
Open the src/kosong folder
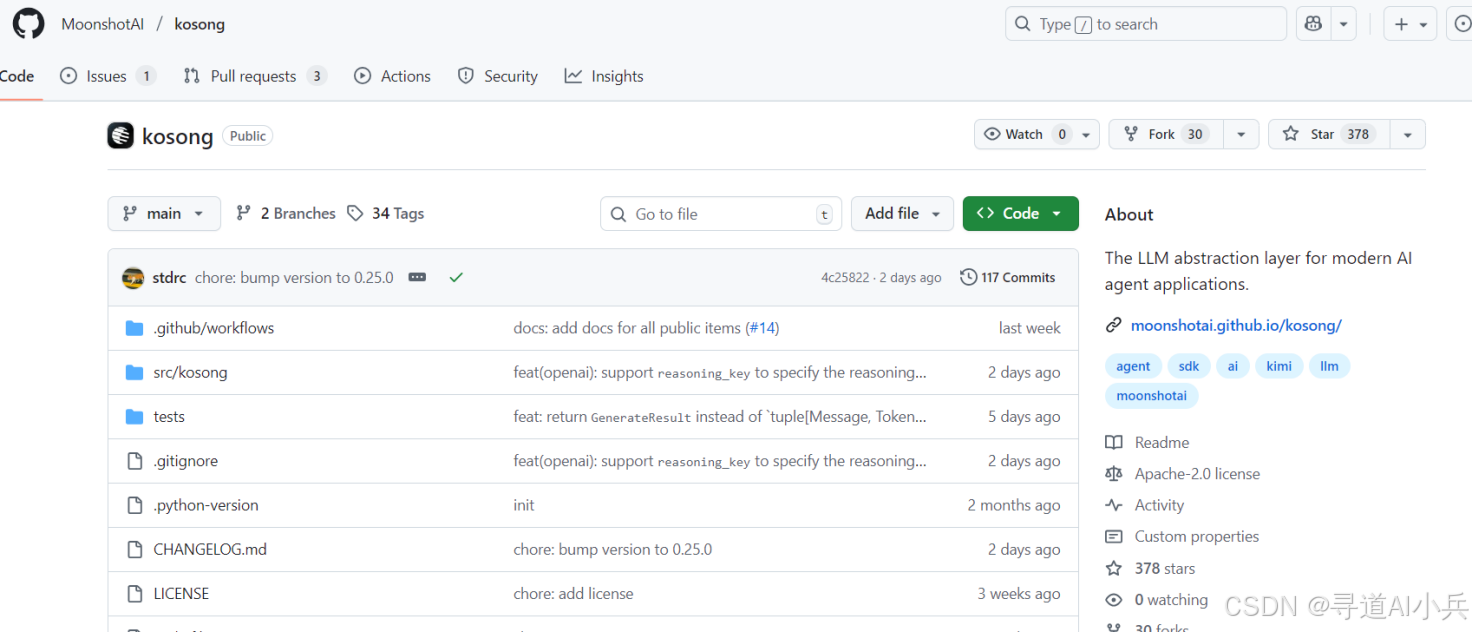point(190,372)
